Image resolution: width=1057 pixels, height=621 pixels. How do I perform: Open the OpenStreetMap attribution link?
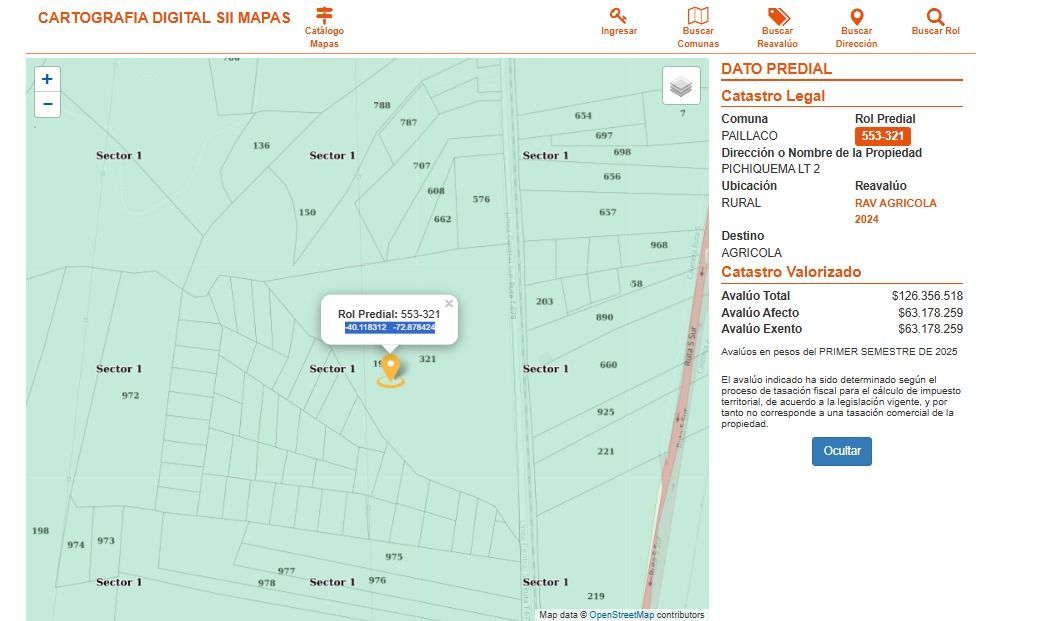click(x=622, y=615)
